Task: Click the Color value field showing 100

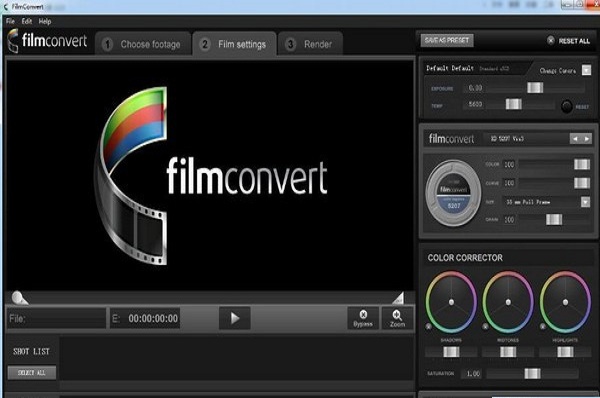Action: (509, 165)
